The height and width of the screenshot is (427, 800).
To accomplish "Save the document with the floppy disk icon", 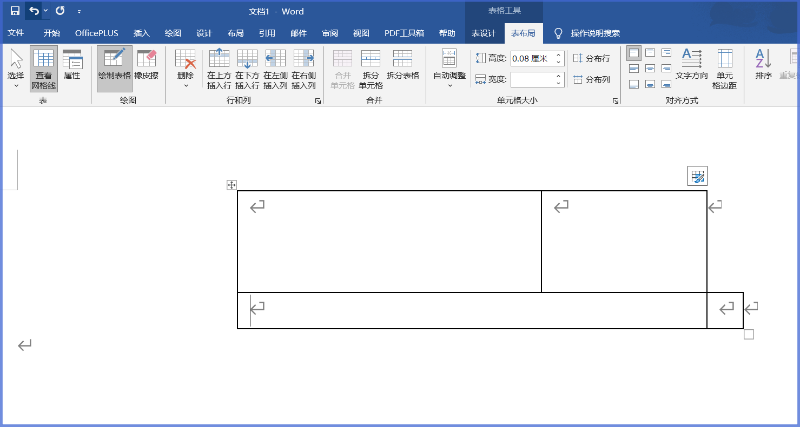I will tap(15, 11).
